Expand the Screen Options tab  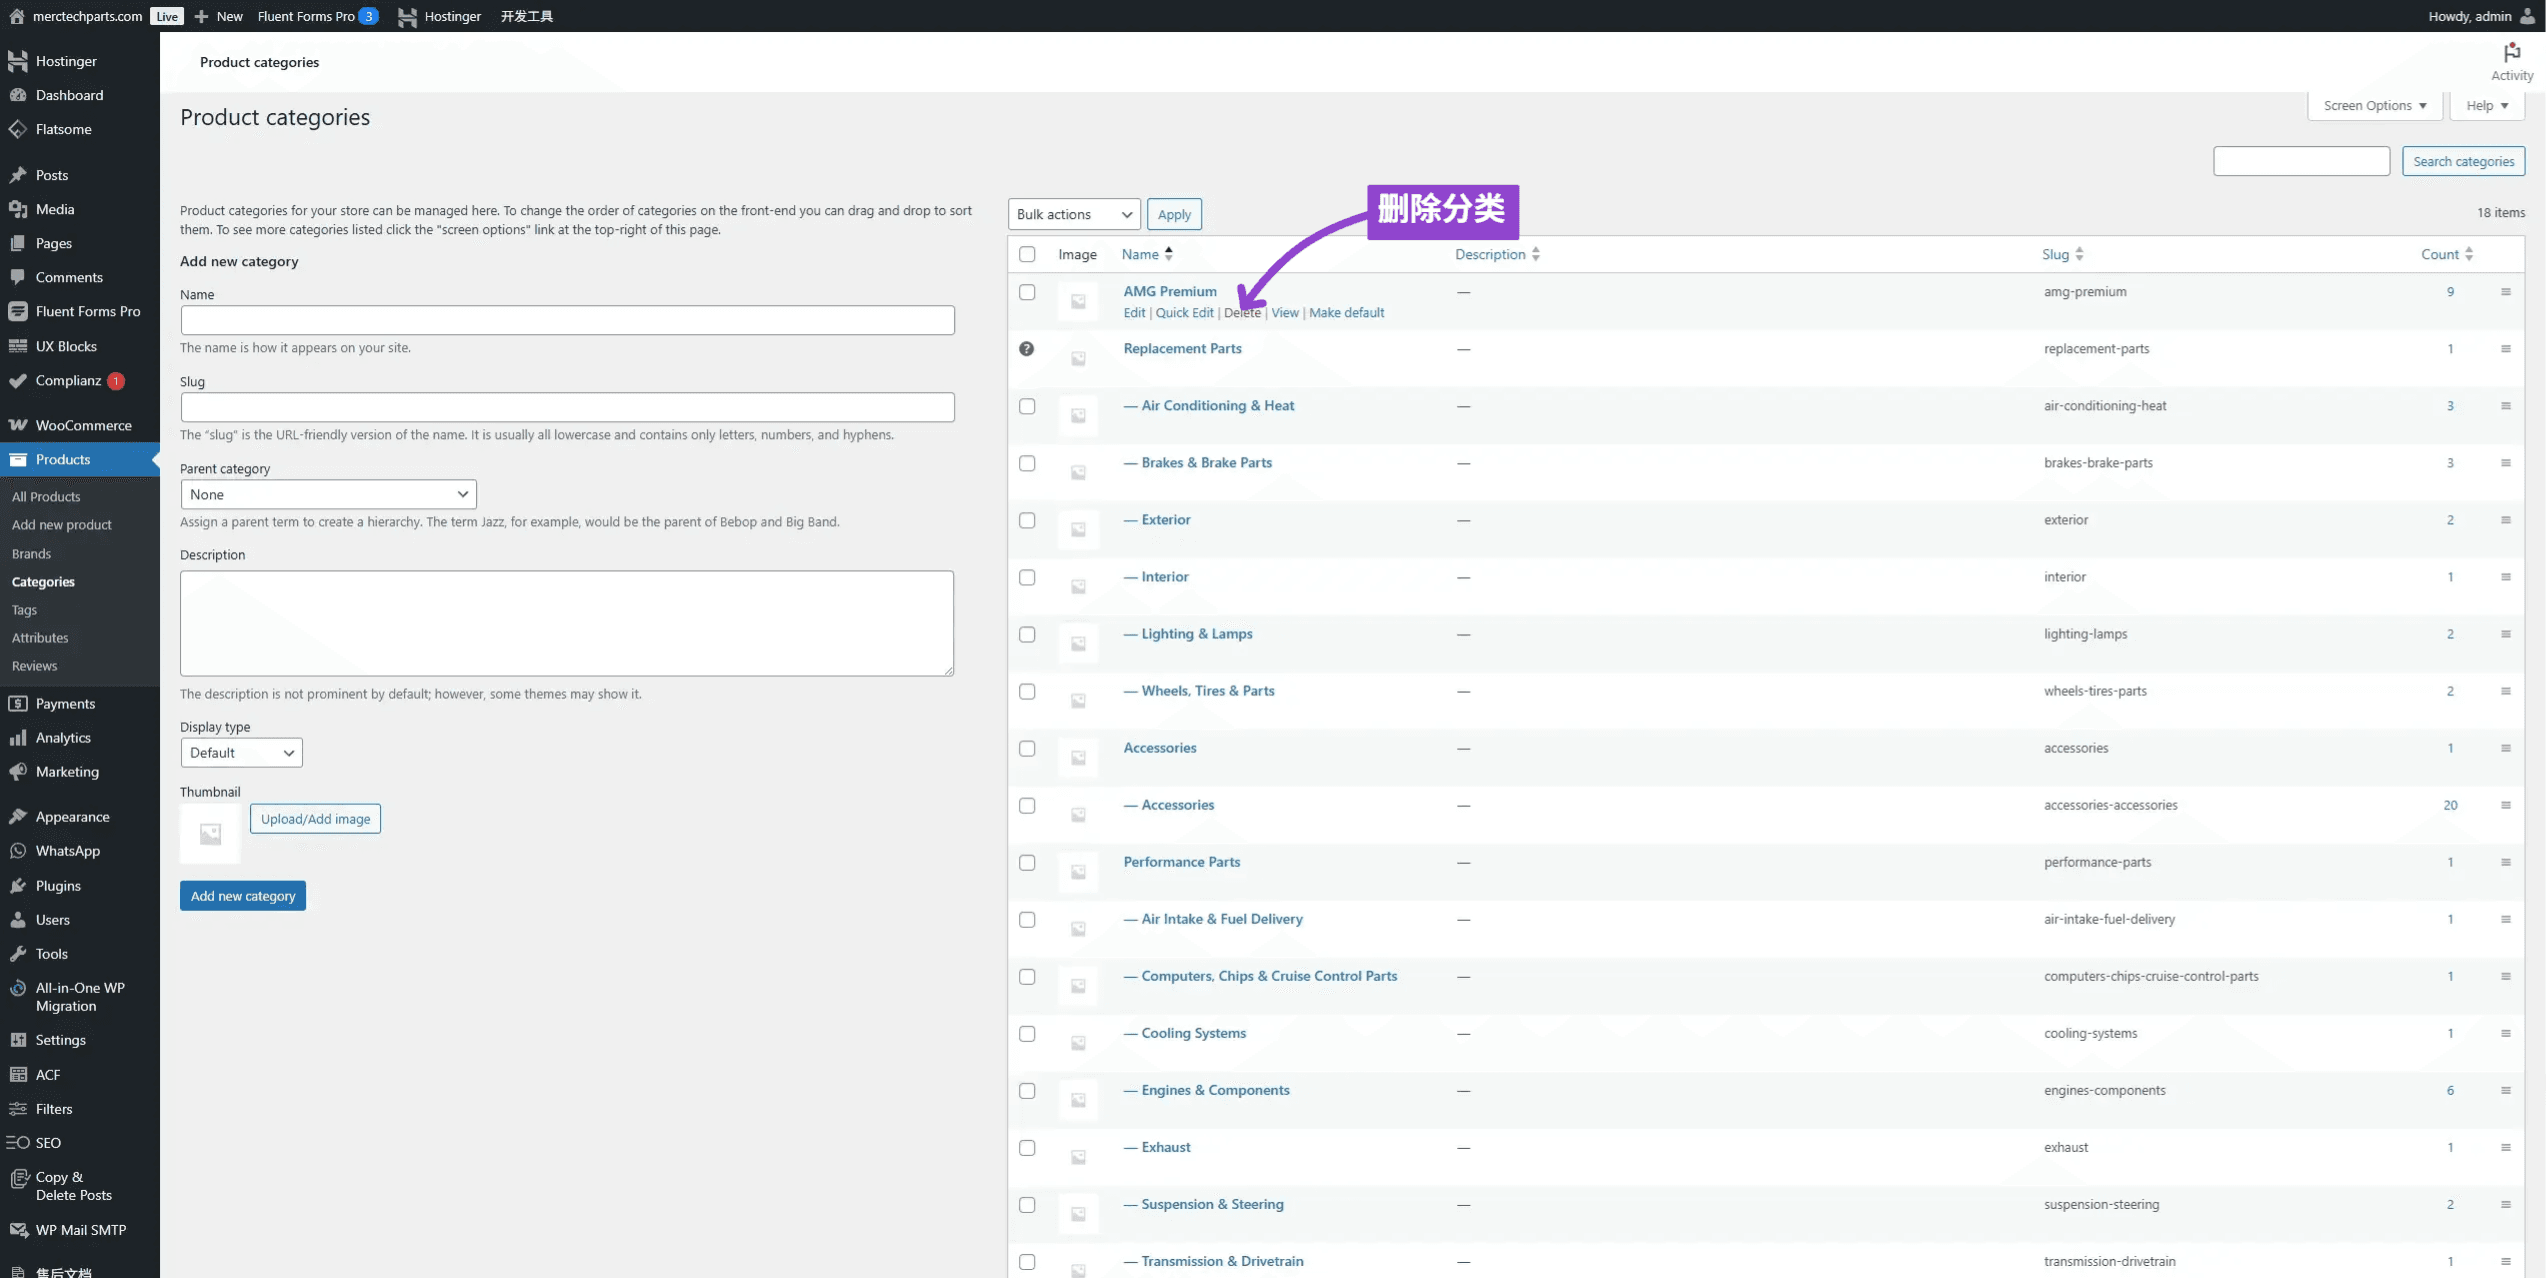(x=2374, y=105)
